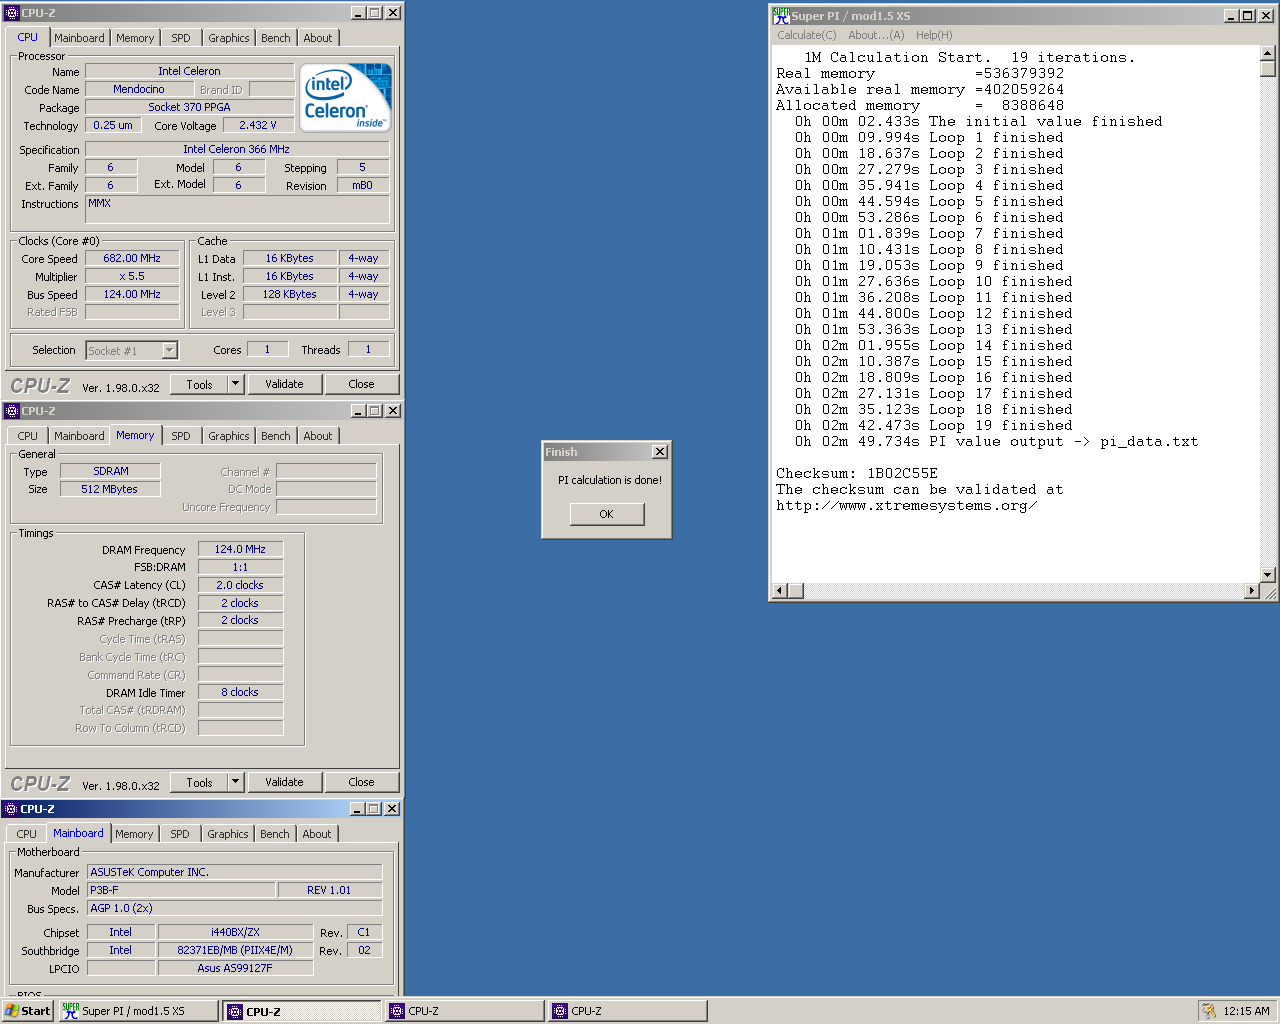Click Validate in top CPU-Z window
The image size is (1280, 1024).
pos(284,384)
